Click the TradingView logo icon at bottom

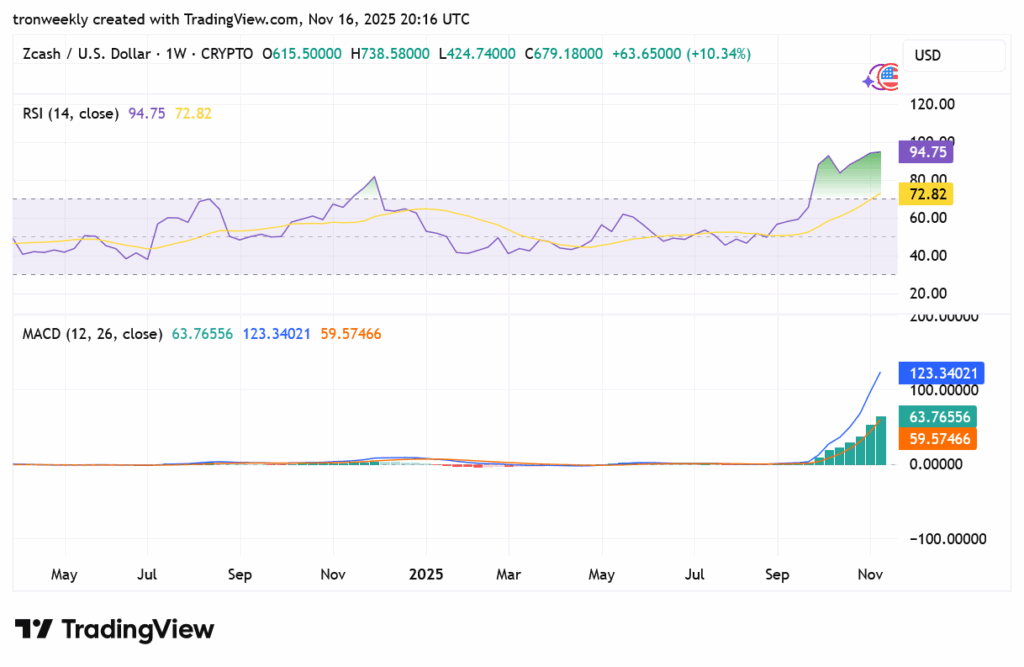coord(33,629)
